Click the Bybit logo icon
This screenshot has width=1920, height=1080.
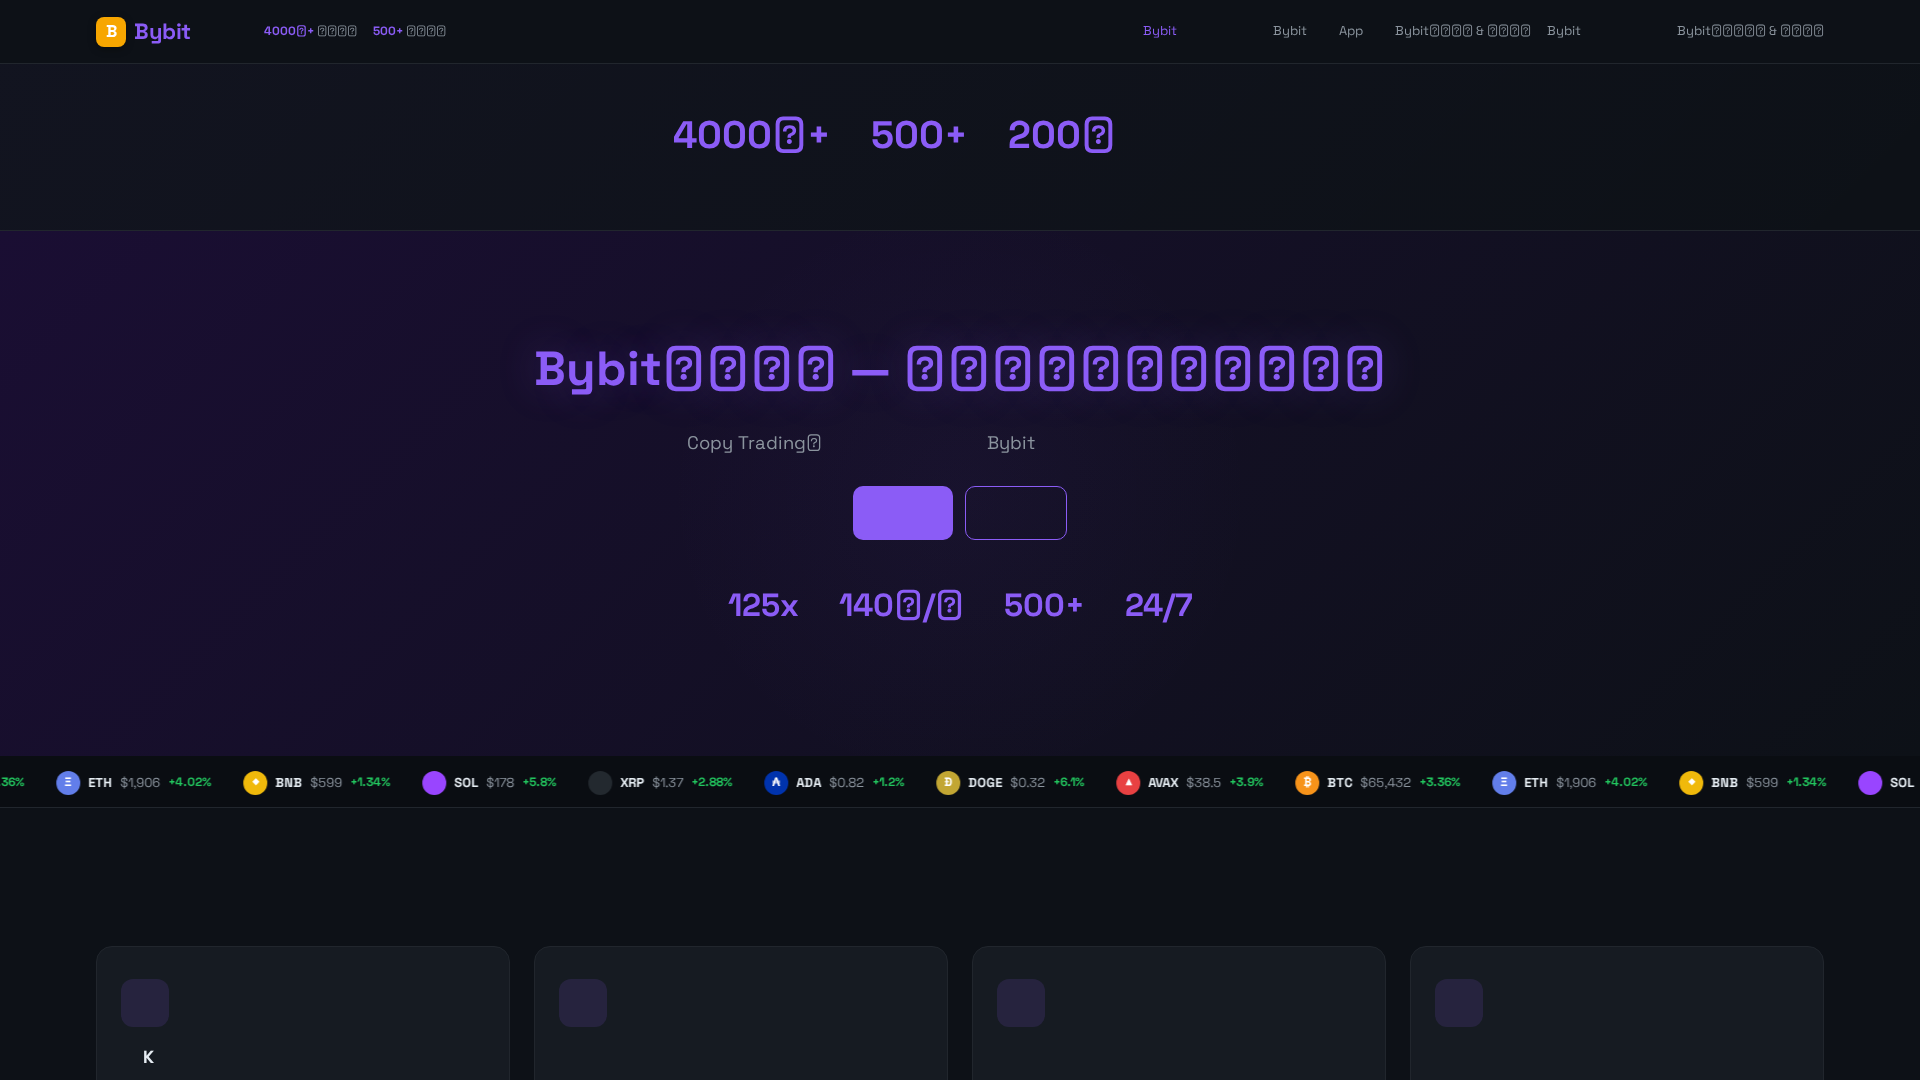pos(111,32)
